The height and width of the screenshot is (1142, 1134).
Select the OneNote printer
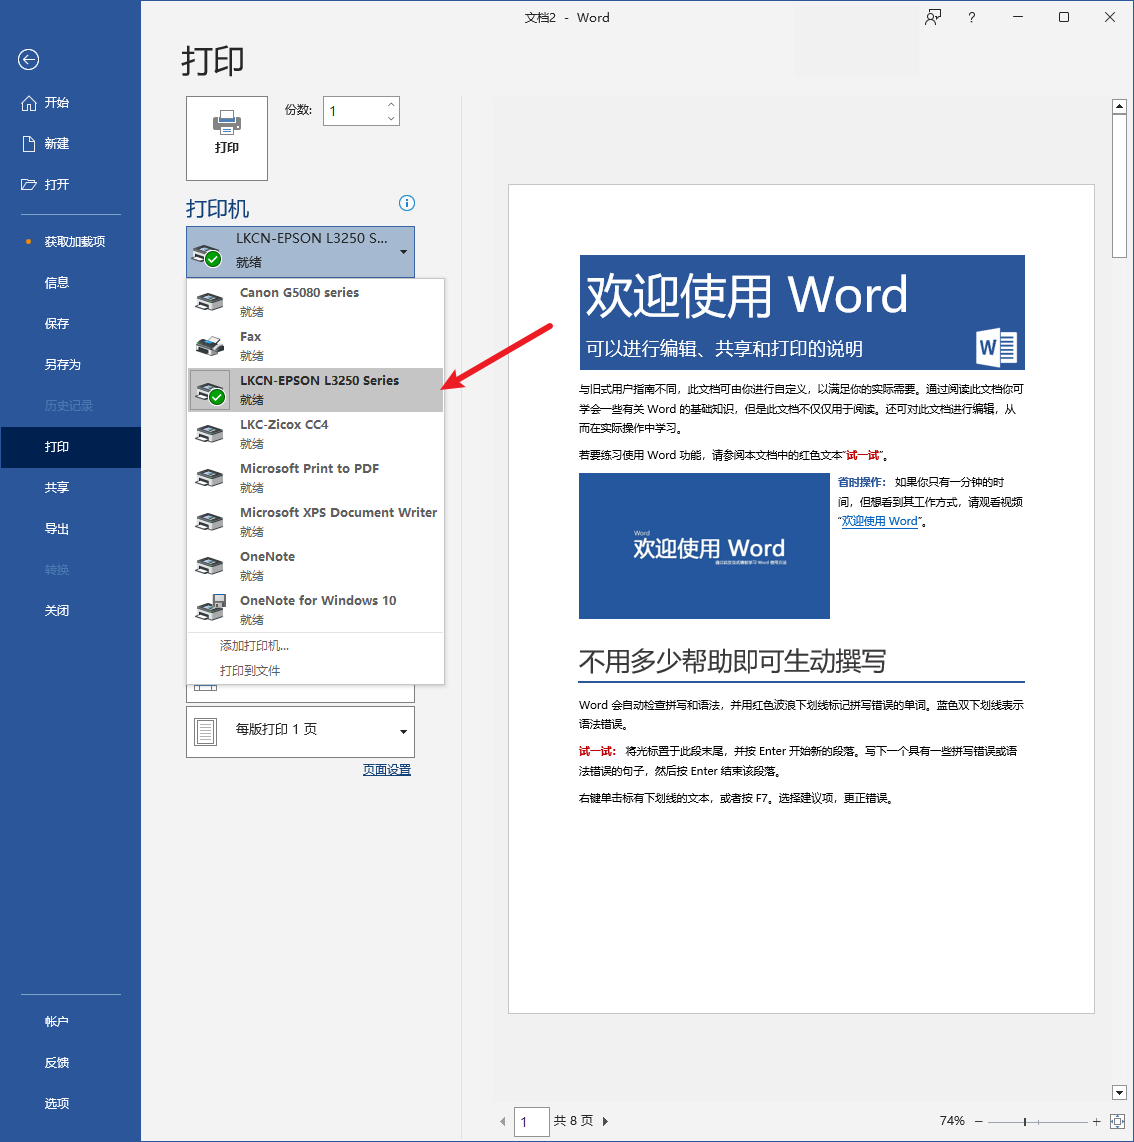pos(315,566)
